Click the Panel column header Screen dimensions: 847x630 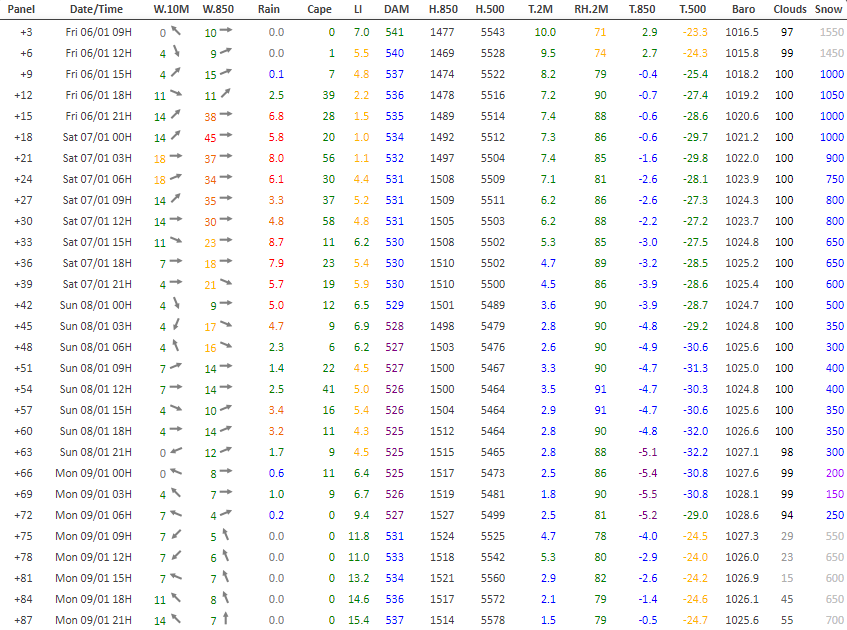tap(21, 9)
